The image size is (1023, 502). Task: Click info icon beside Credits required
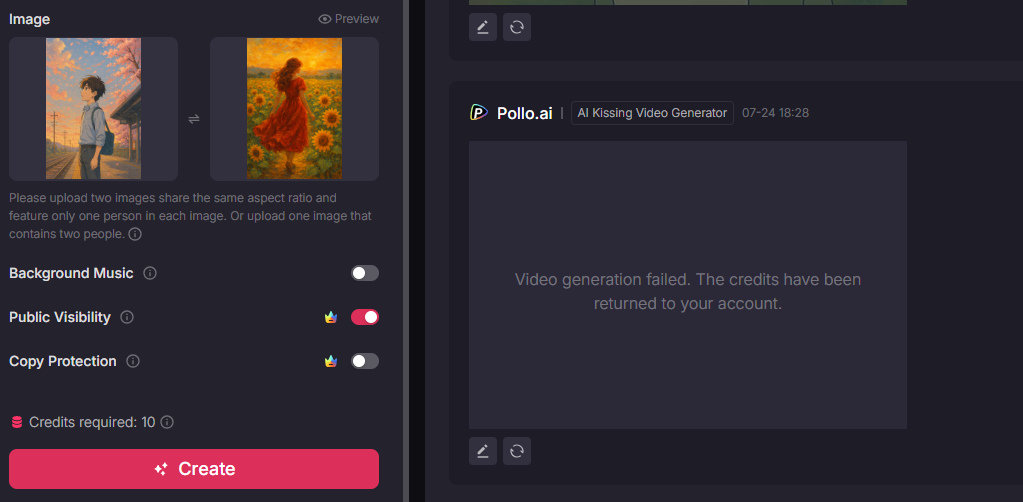pyautogui.click(x=167, y=422)
